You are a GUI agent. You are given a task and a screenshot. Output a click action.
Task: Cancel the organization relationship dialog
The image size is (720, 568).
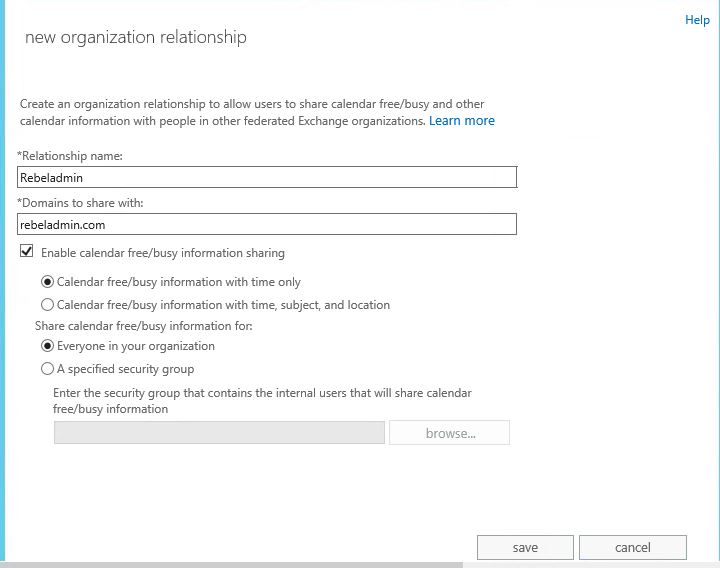pyautogui.click(x=633, y=547)
